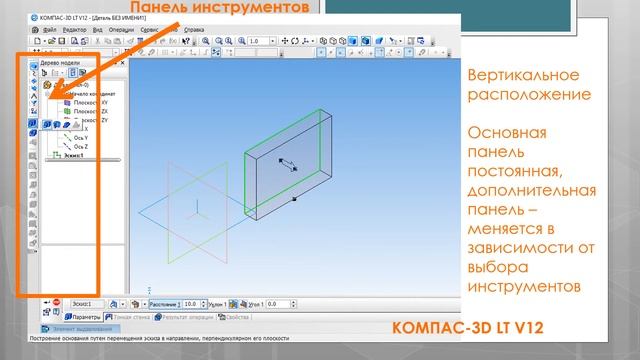Click the Расстояние 1 spinner arrows
640x360 pixels.
click(x=204, y=304)
